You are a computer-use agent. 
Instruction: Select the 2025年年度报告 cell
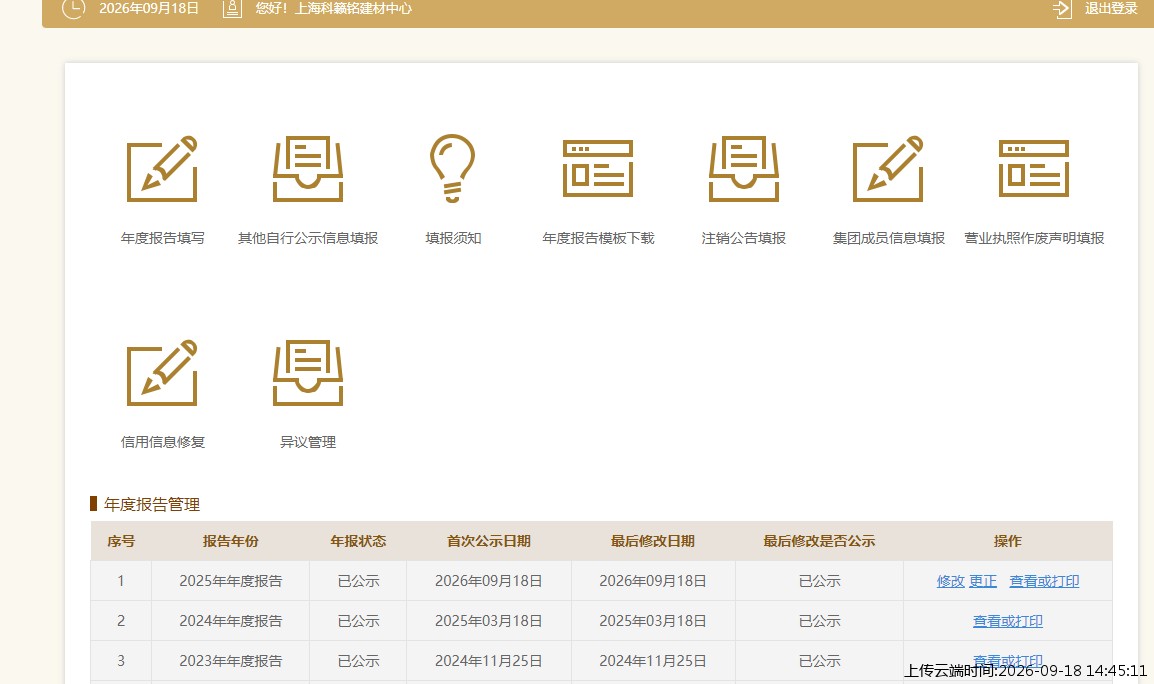coord(230,581)
